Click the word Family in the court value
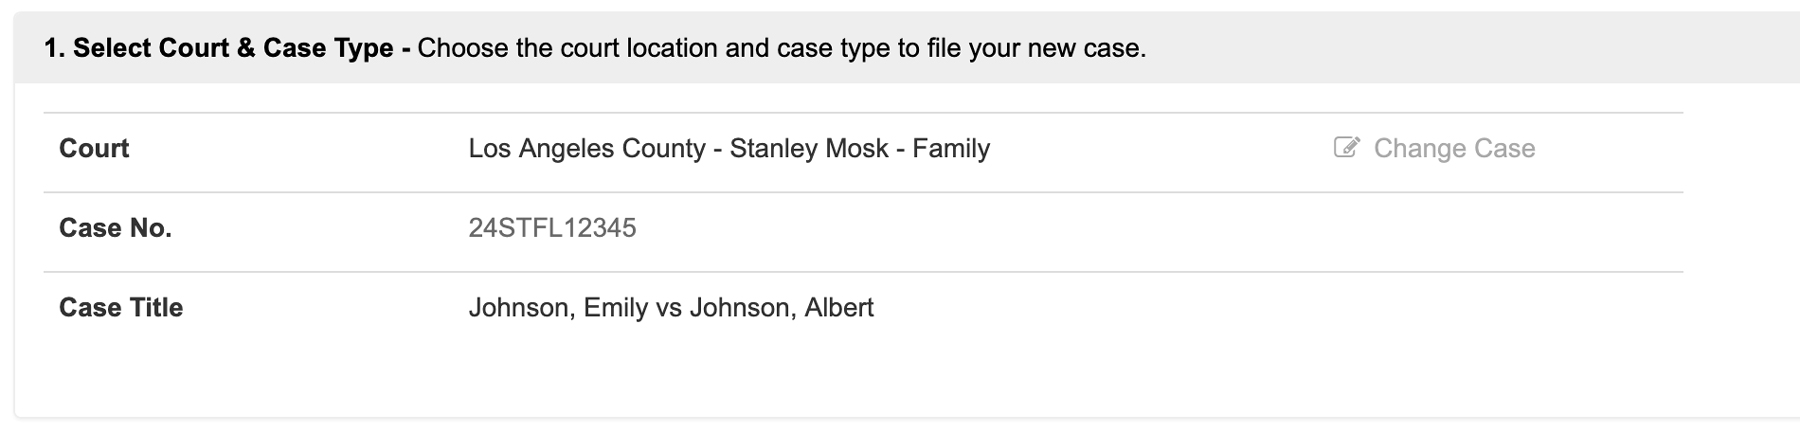Image resolution: width=1800 pixels, height=432 pixels. pyautogui.click(x=951, y=148)
